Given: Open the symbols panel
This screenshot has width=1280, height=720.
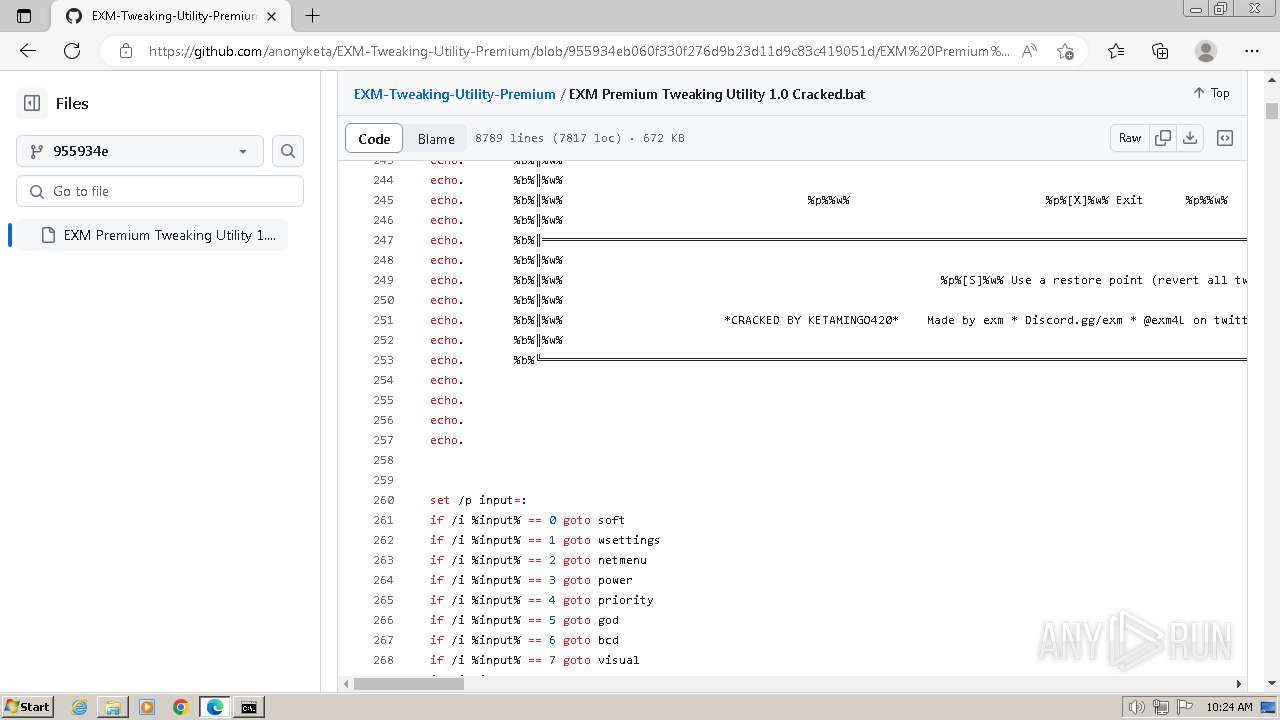Looking at the screenshot, I should point(1225,138).
